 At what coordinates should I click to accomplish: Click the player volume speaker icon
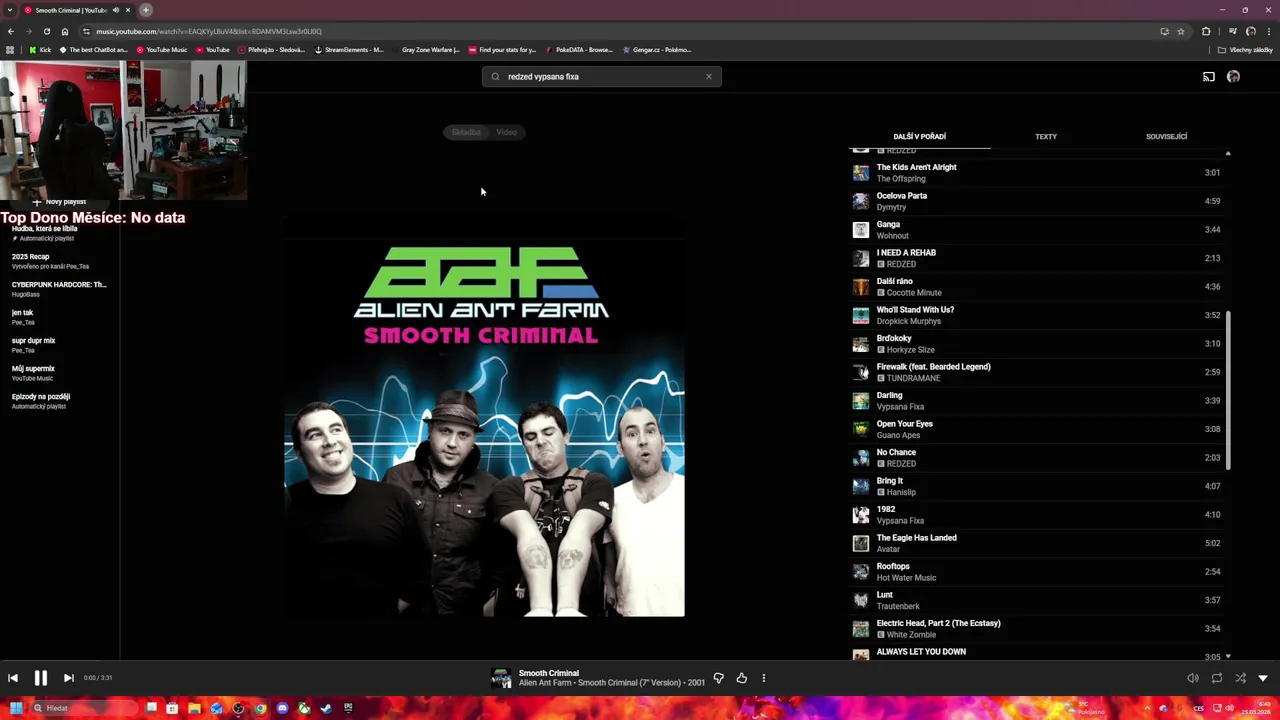click(x=1193, y=678)
